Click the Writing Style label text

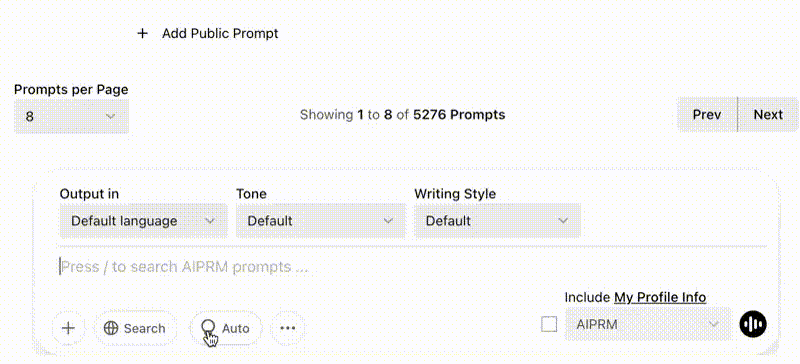point(455,194)
